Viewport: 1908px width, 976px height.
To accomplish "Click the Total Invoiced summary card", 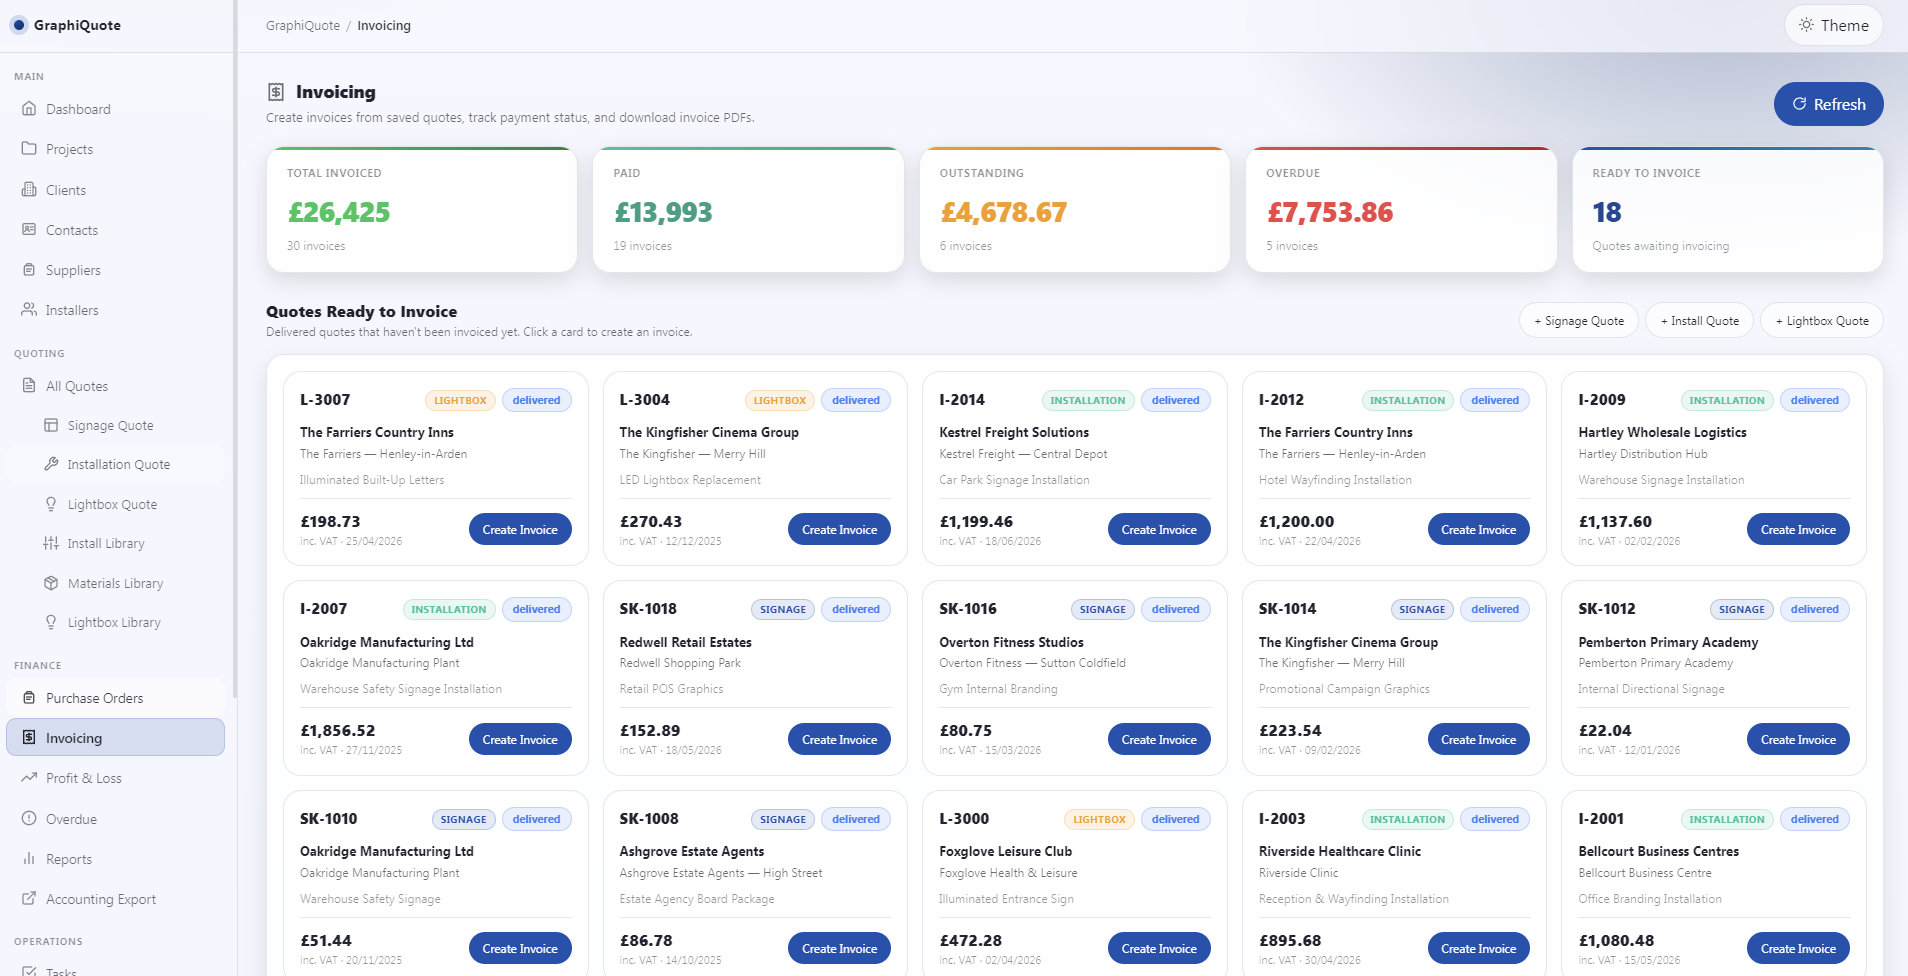I will pos(422,210).
